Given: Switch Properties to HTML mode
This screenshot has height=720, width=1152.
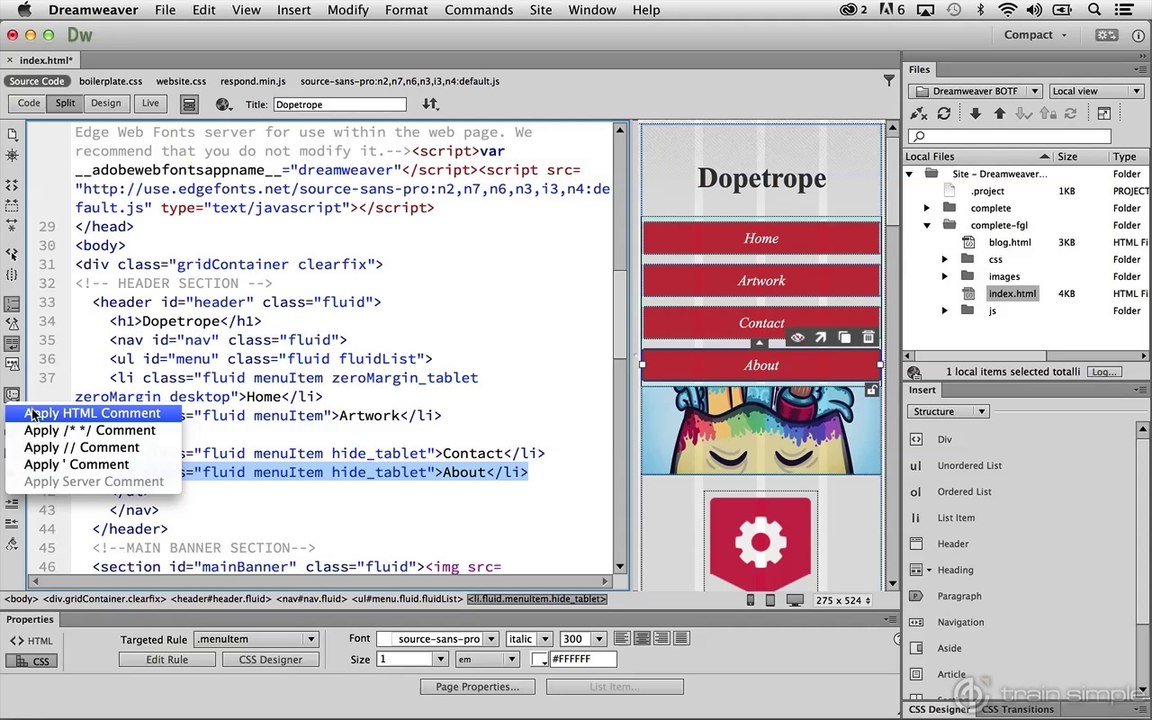Looking at the screenshot, I should tap(31, 641).
